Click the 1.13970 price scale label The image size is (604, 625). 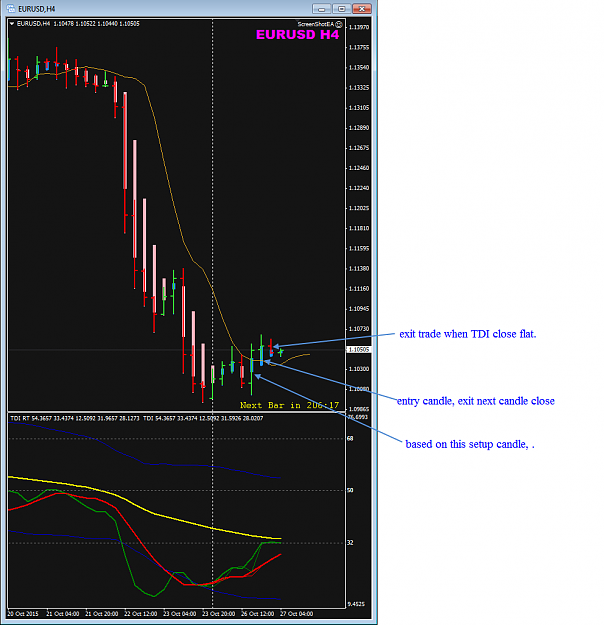(359, 27)
